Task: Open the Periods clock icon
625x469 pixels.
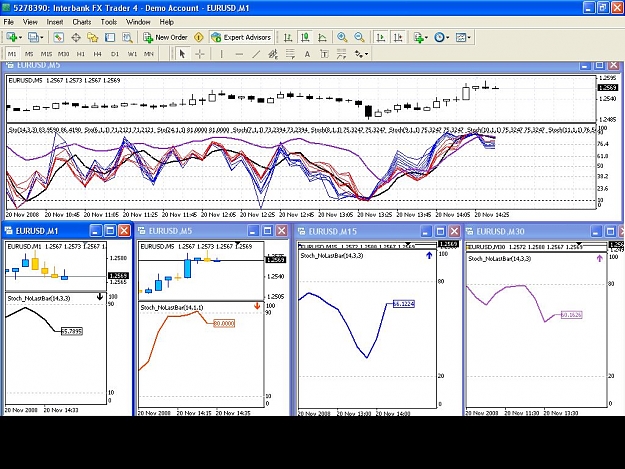Action: click(439, 37)
